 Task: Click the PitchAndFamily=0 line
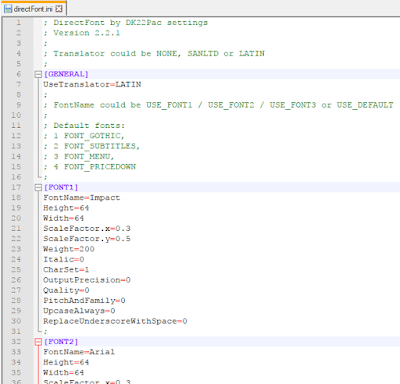click(84, 301)
